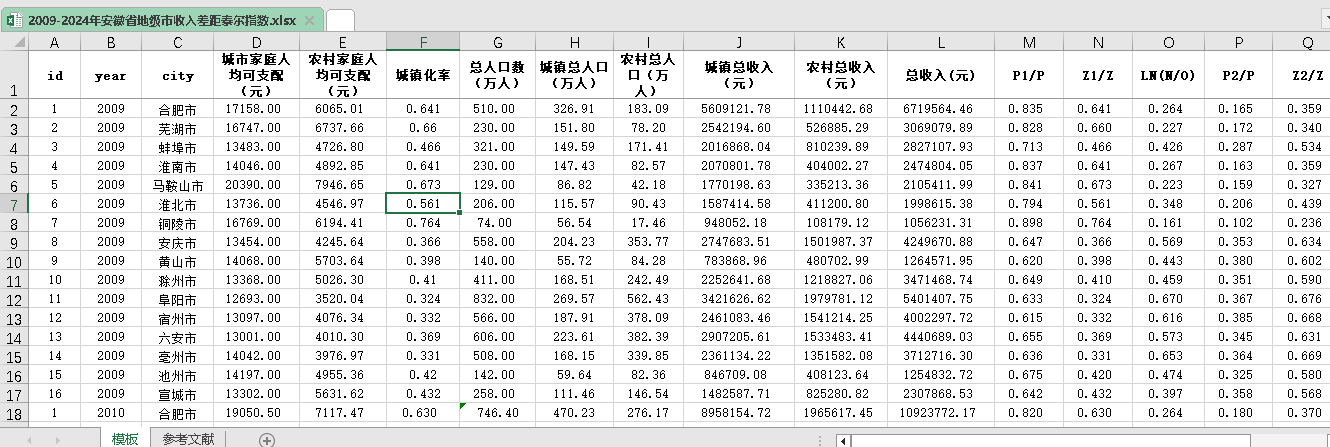
Task: Select the cell containing 马鞍山市
Action: pyautogui.click(x=177, y=185)
